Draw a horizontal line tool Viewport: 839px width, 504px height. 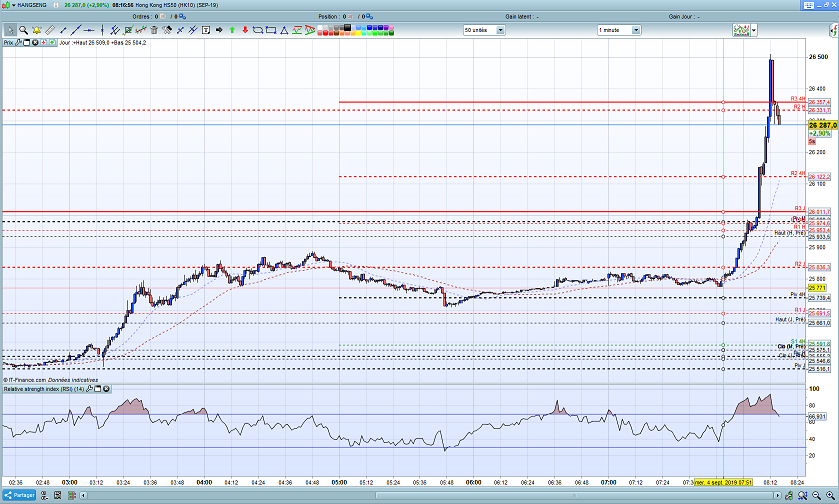89,30
